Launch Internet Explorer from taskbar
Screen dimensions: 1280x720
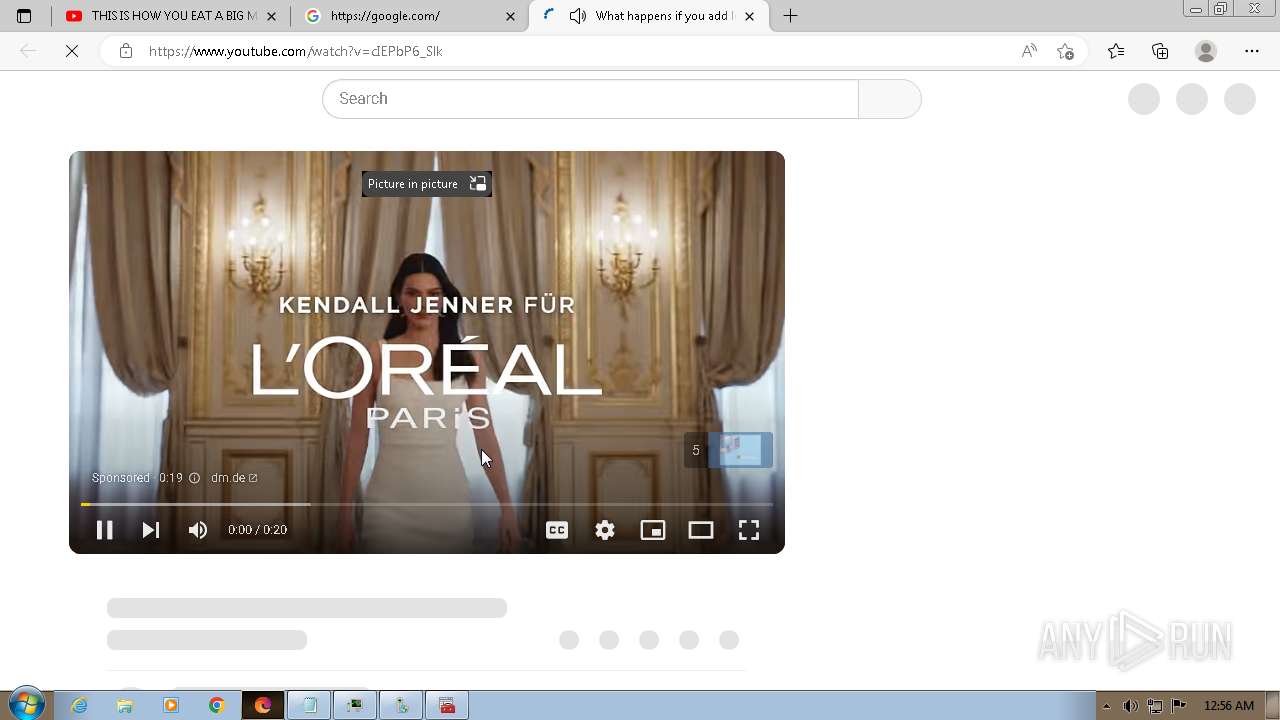pos(80,706)
